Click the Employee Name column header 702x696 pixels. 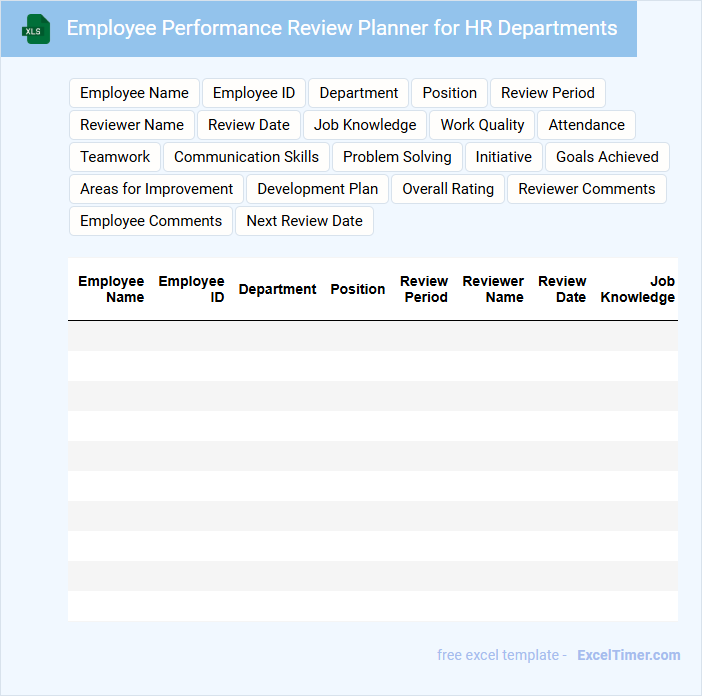111,289
